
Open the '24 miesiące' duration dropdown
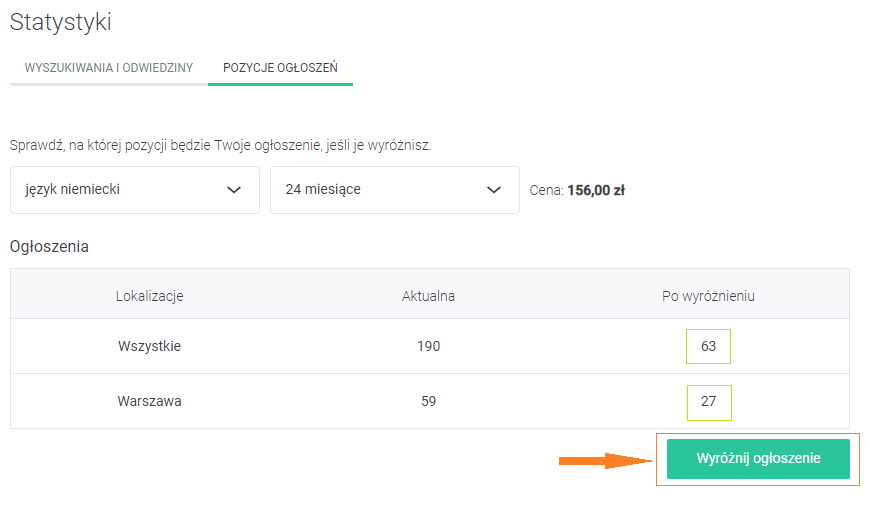(394, 190)
